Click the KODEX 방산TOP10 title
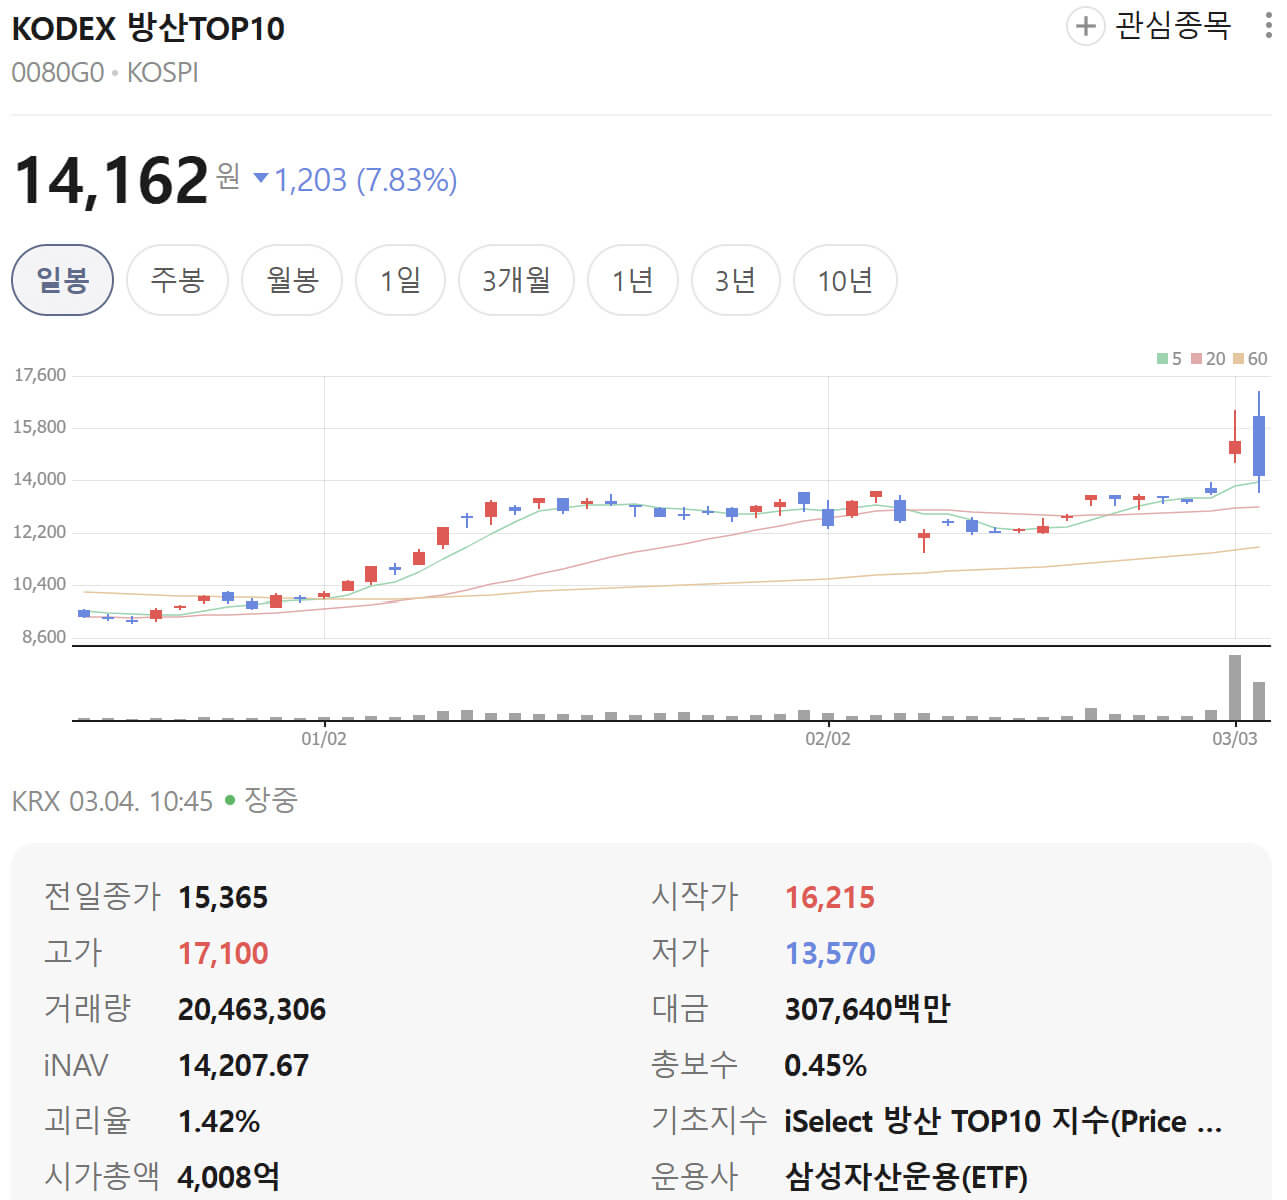 coord(147,29)
